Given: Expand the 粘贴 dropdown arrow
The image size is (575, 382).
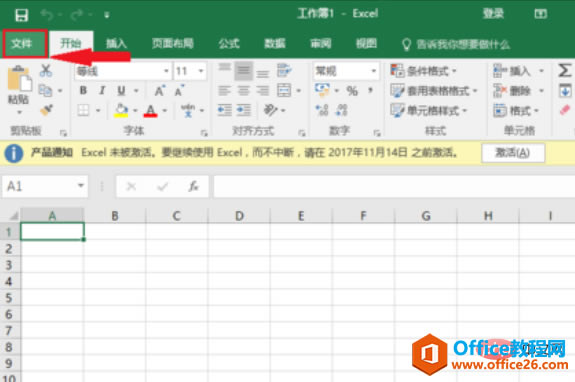Looking at the screenshot, I should [x=19, y=112].
